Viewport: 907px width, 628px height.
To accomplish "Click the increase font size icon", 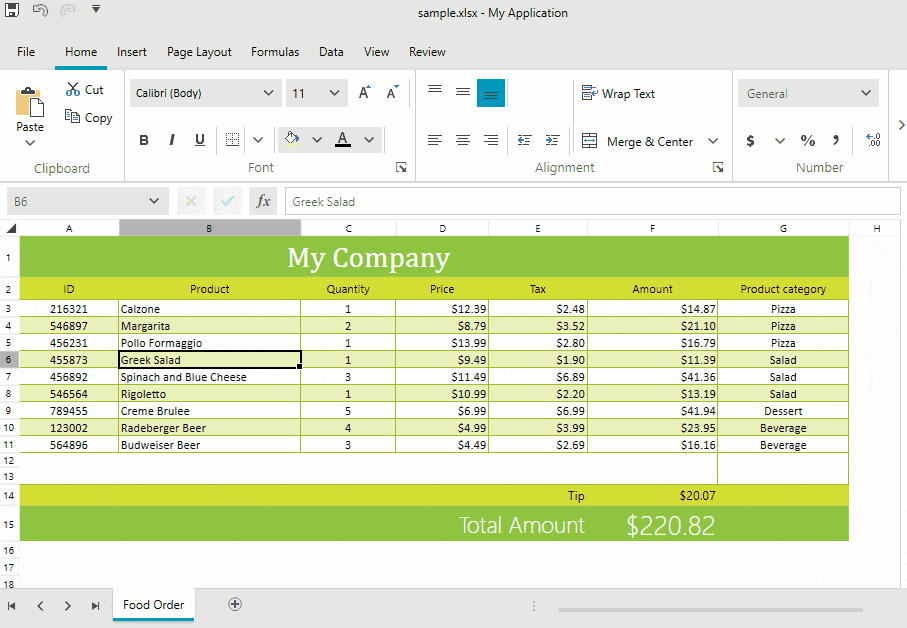I will pos(365,93).
